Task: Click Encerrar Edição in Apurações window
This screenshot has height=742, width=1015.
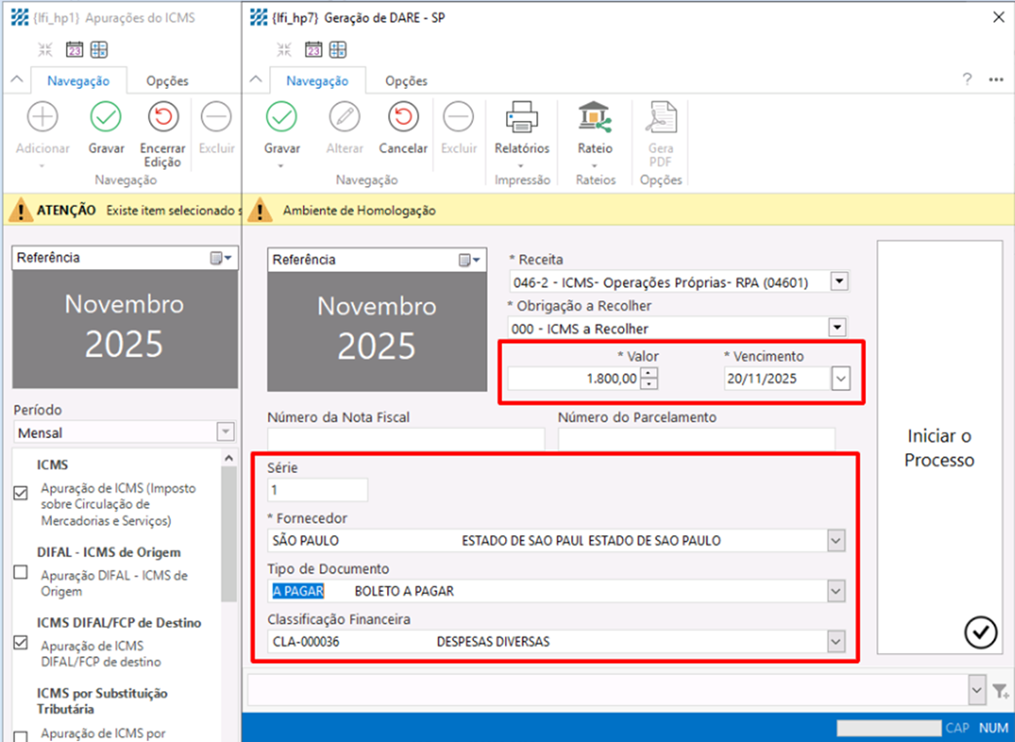Action: point(162,119)
